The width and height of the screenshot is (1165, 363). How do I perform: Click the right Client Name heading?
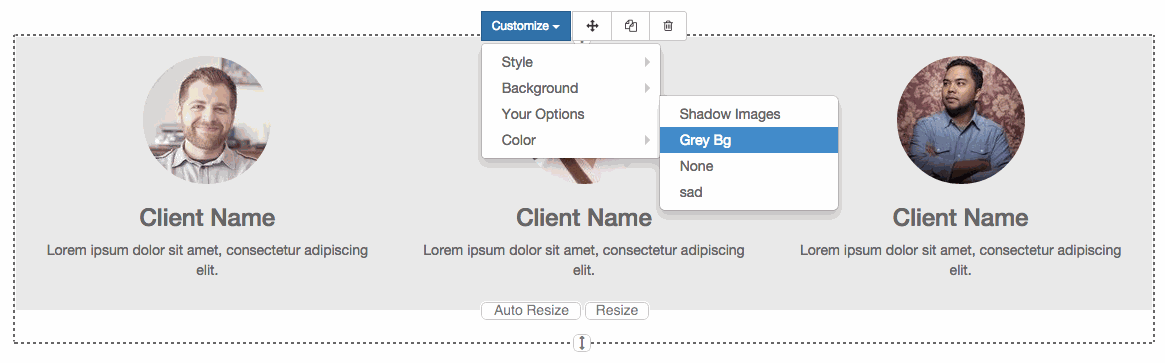click(961, 218)
